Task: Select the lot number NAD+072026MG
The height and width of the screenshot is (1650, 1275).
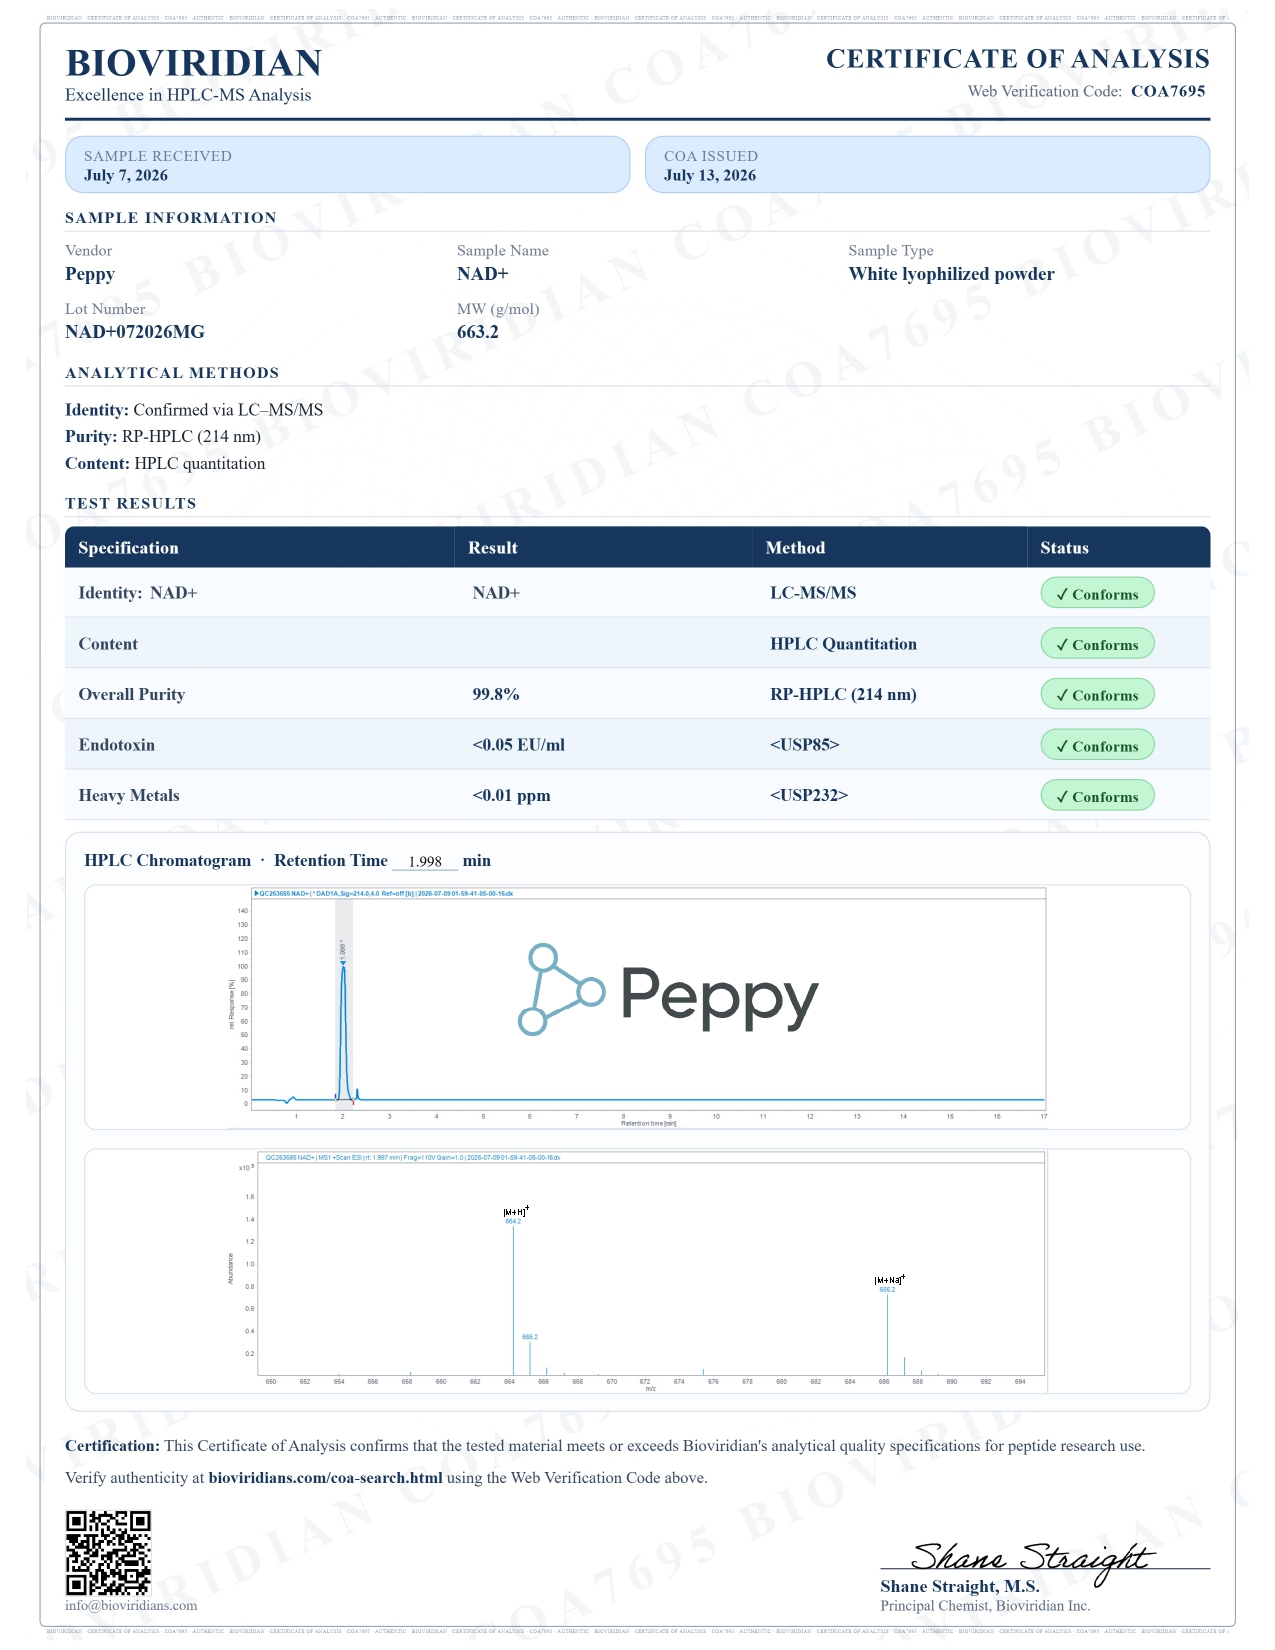Action: [135, 332]
